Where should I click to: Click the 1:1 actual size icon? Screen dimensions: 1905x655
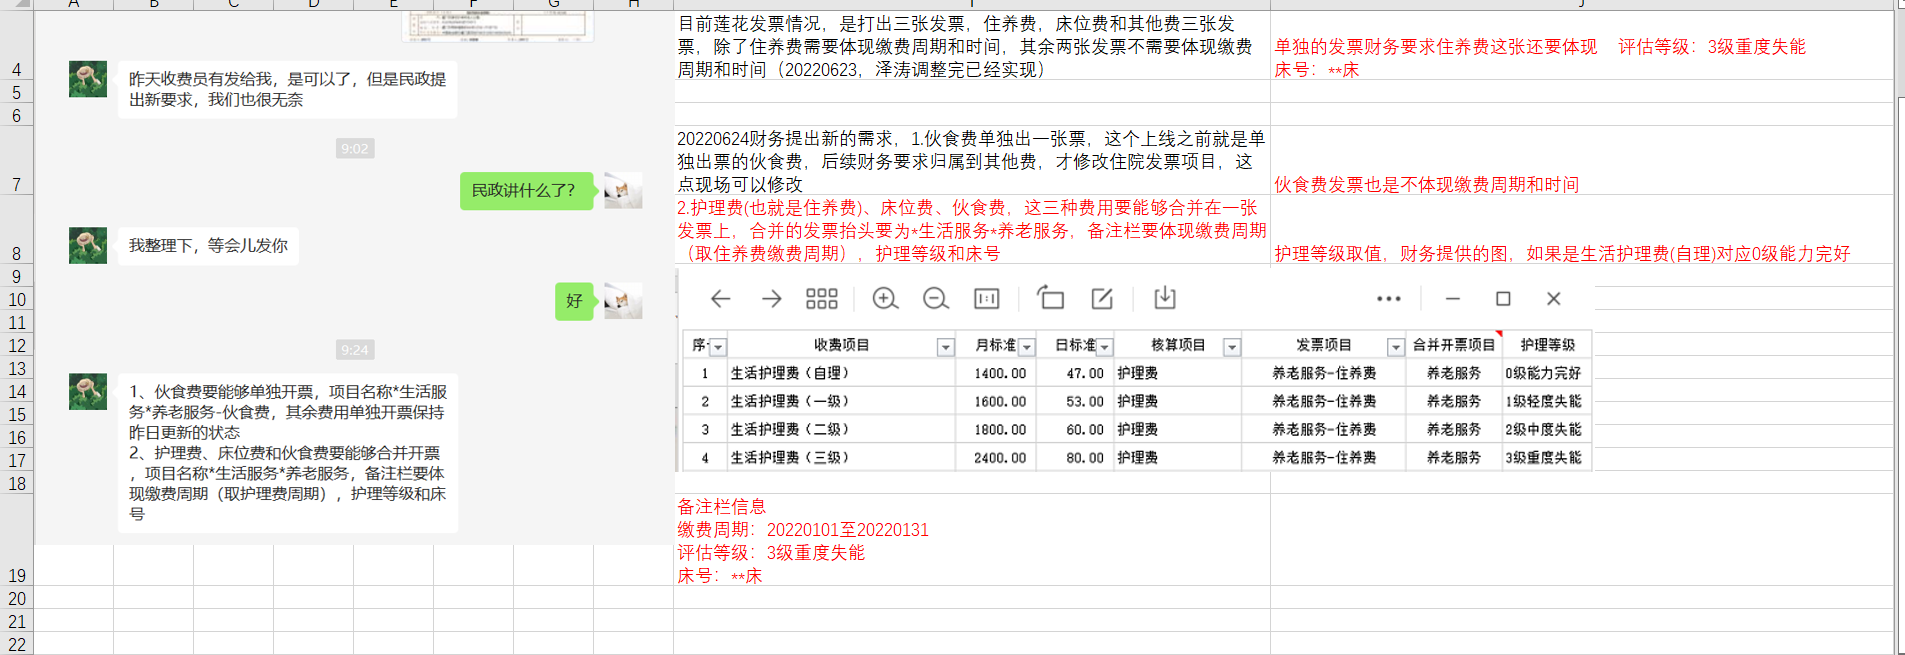(987, 298)
